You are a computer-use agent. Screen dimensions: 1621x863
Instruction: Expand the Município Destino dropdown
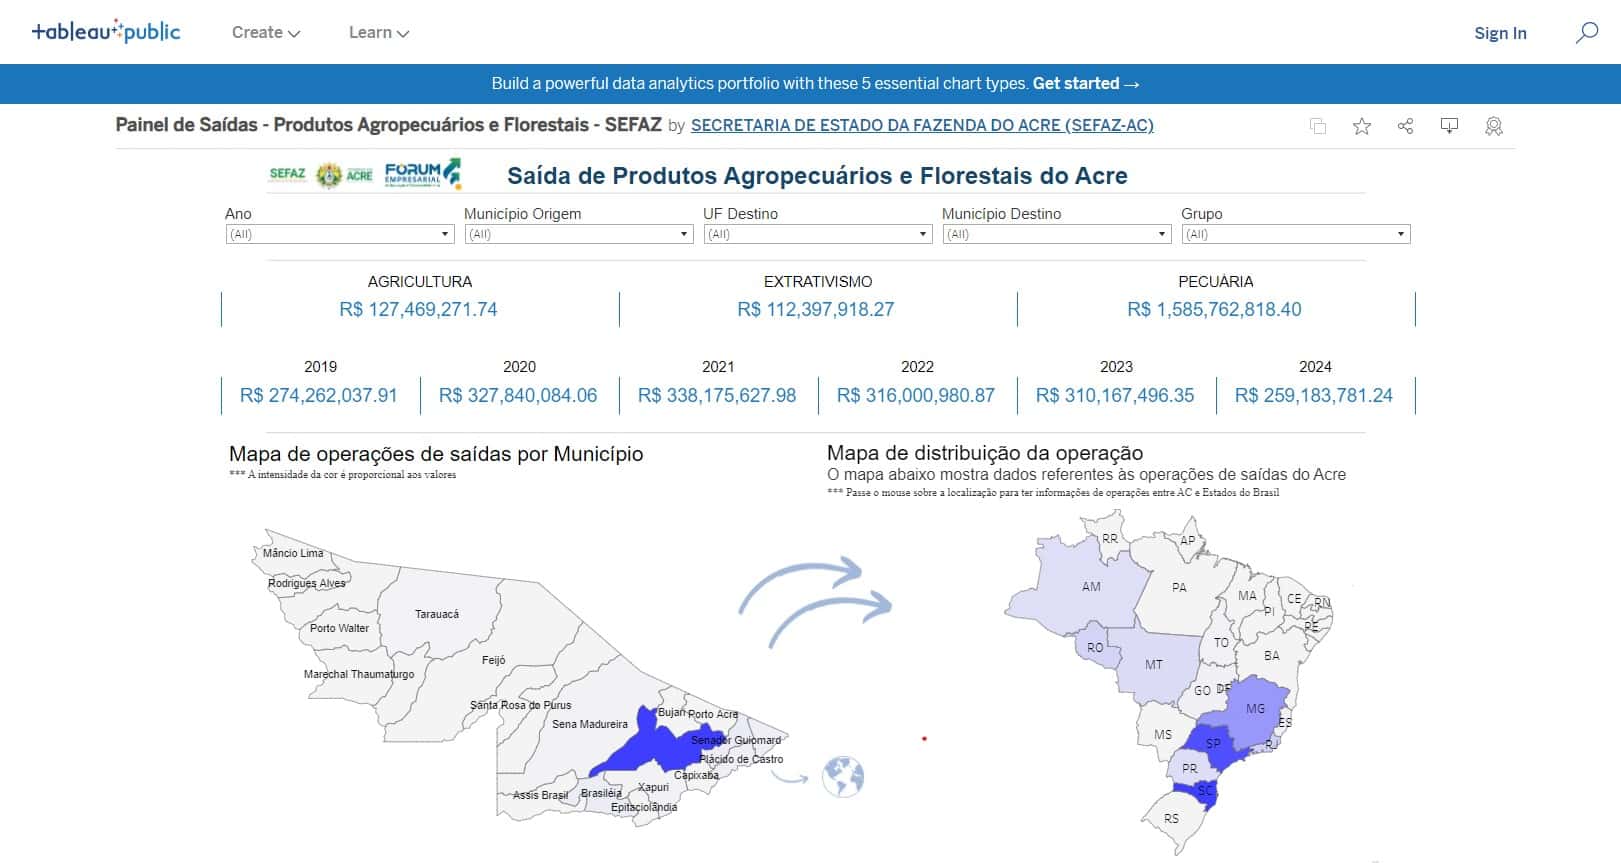tap(1056, 234)
